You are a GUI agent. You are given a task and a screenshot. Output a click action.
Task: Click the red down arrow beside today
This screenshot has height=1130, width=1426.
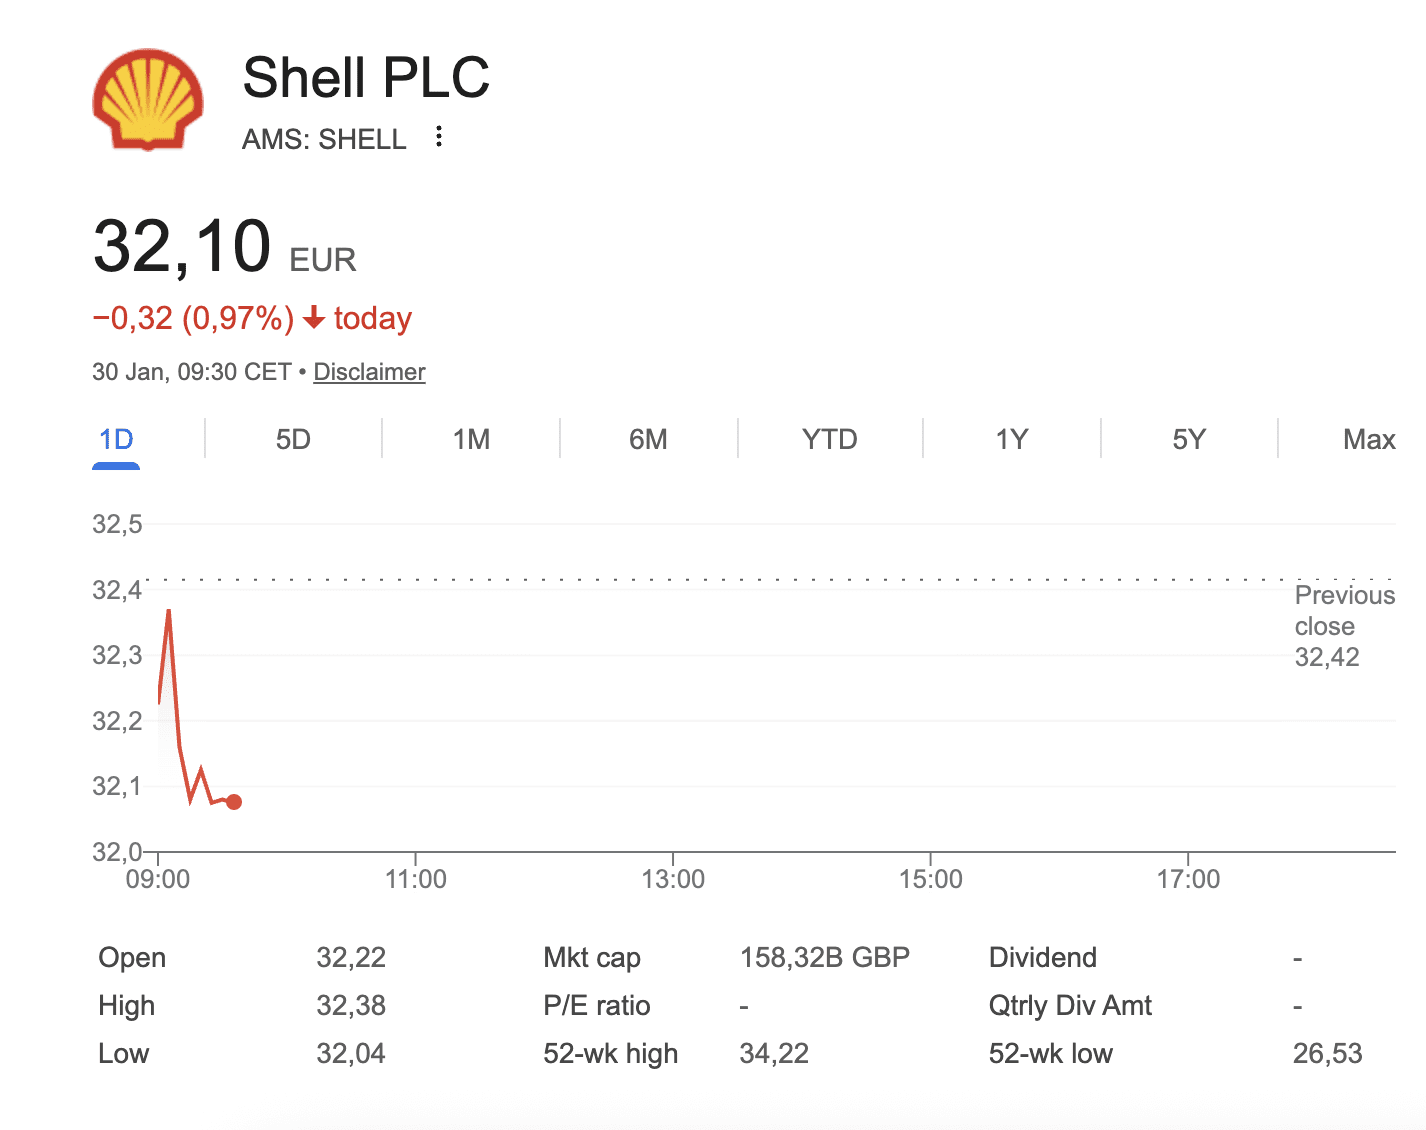(314, 318)
